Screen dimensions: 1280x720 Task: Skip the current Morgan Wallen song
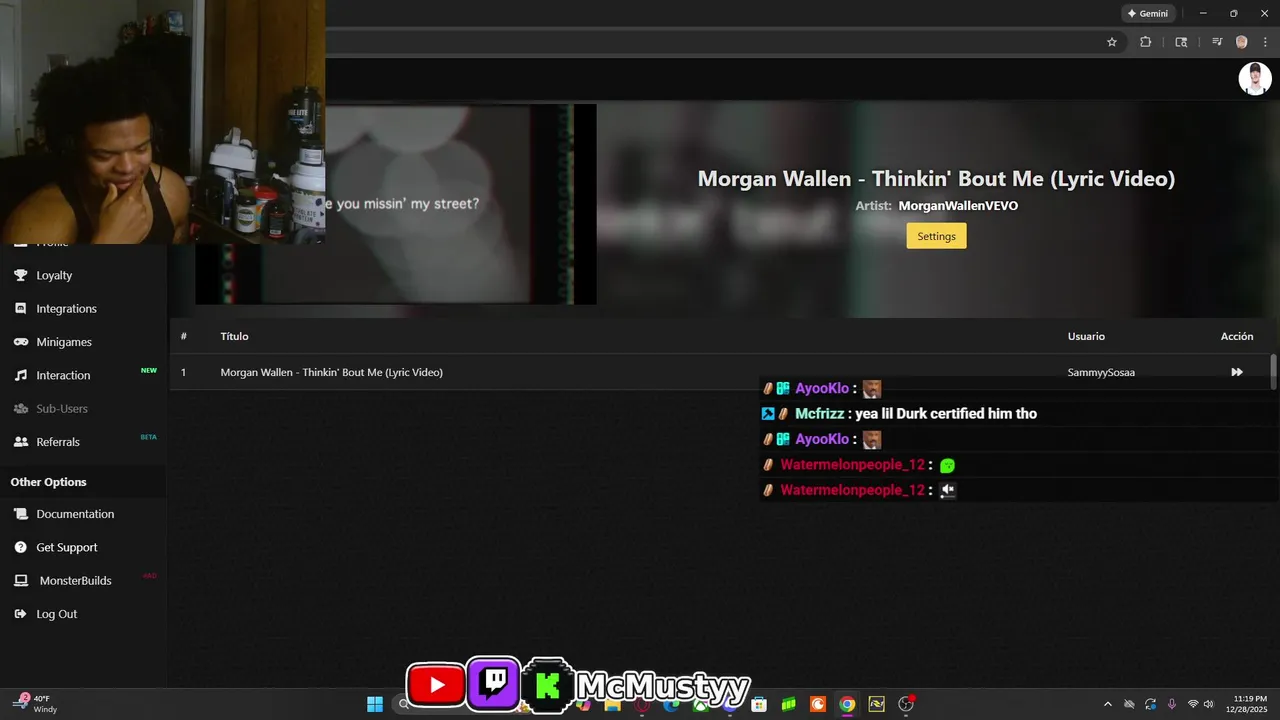pyautogui.click(x=1237, y=372)
